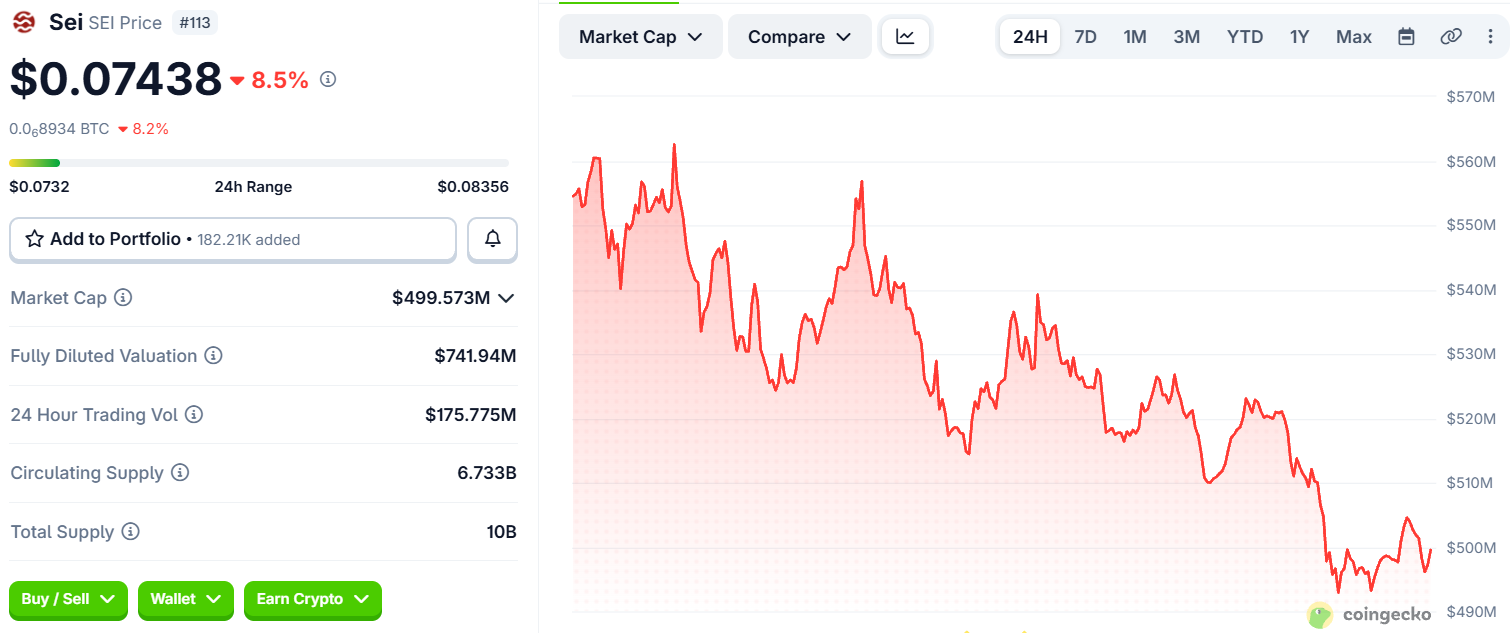
Task: Click the $570M axis label
Action: [1471, 97]
